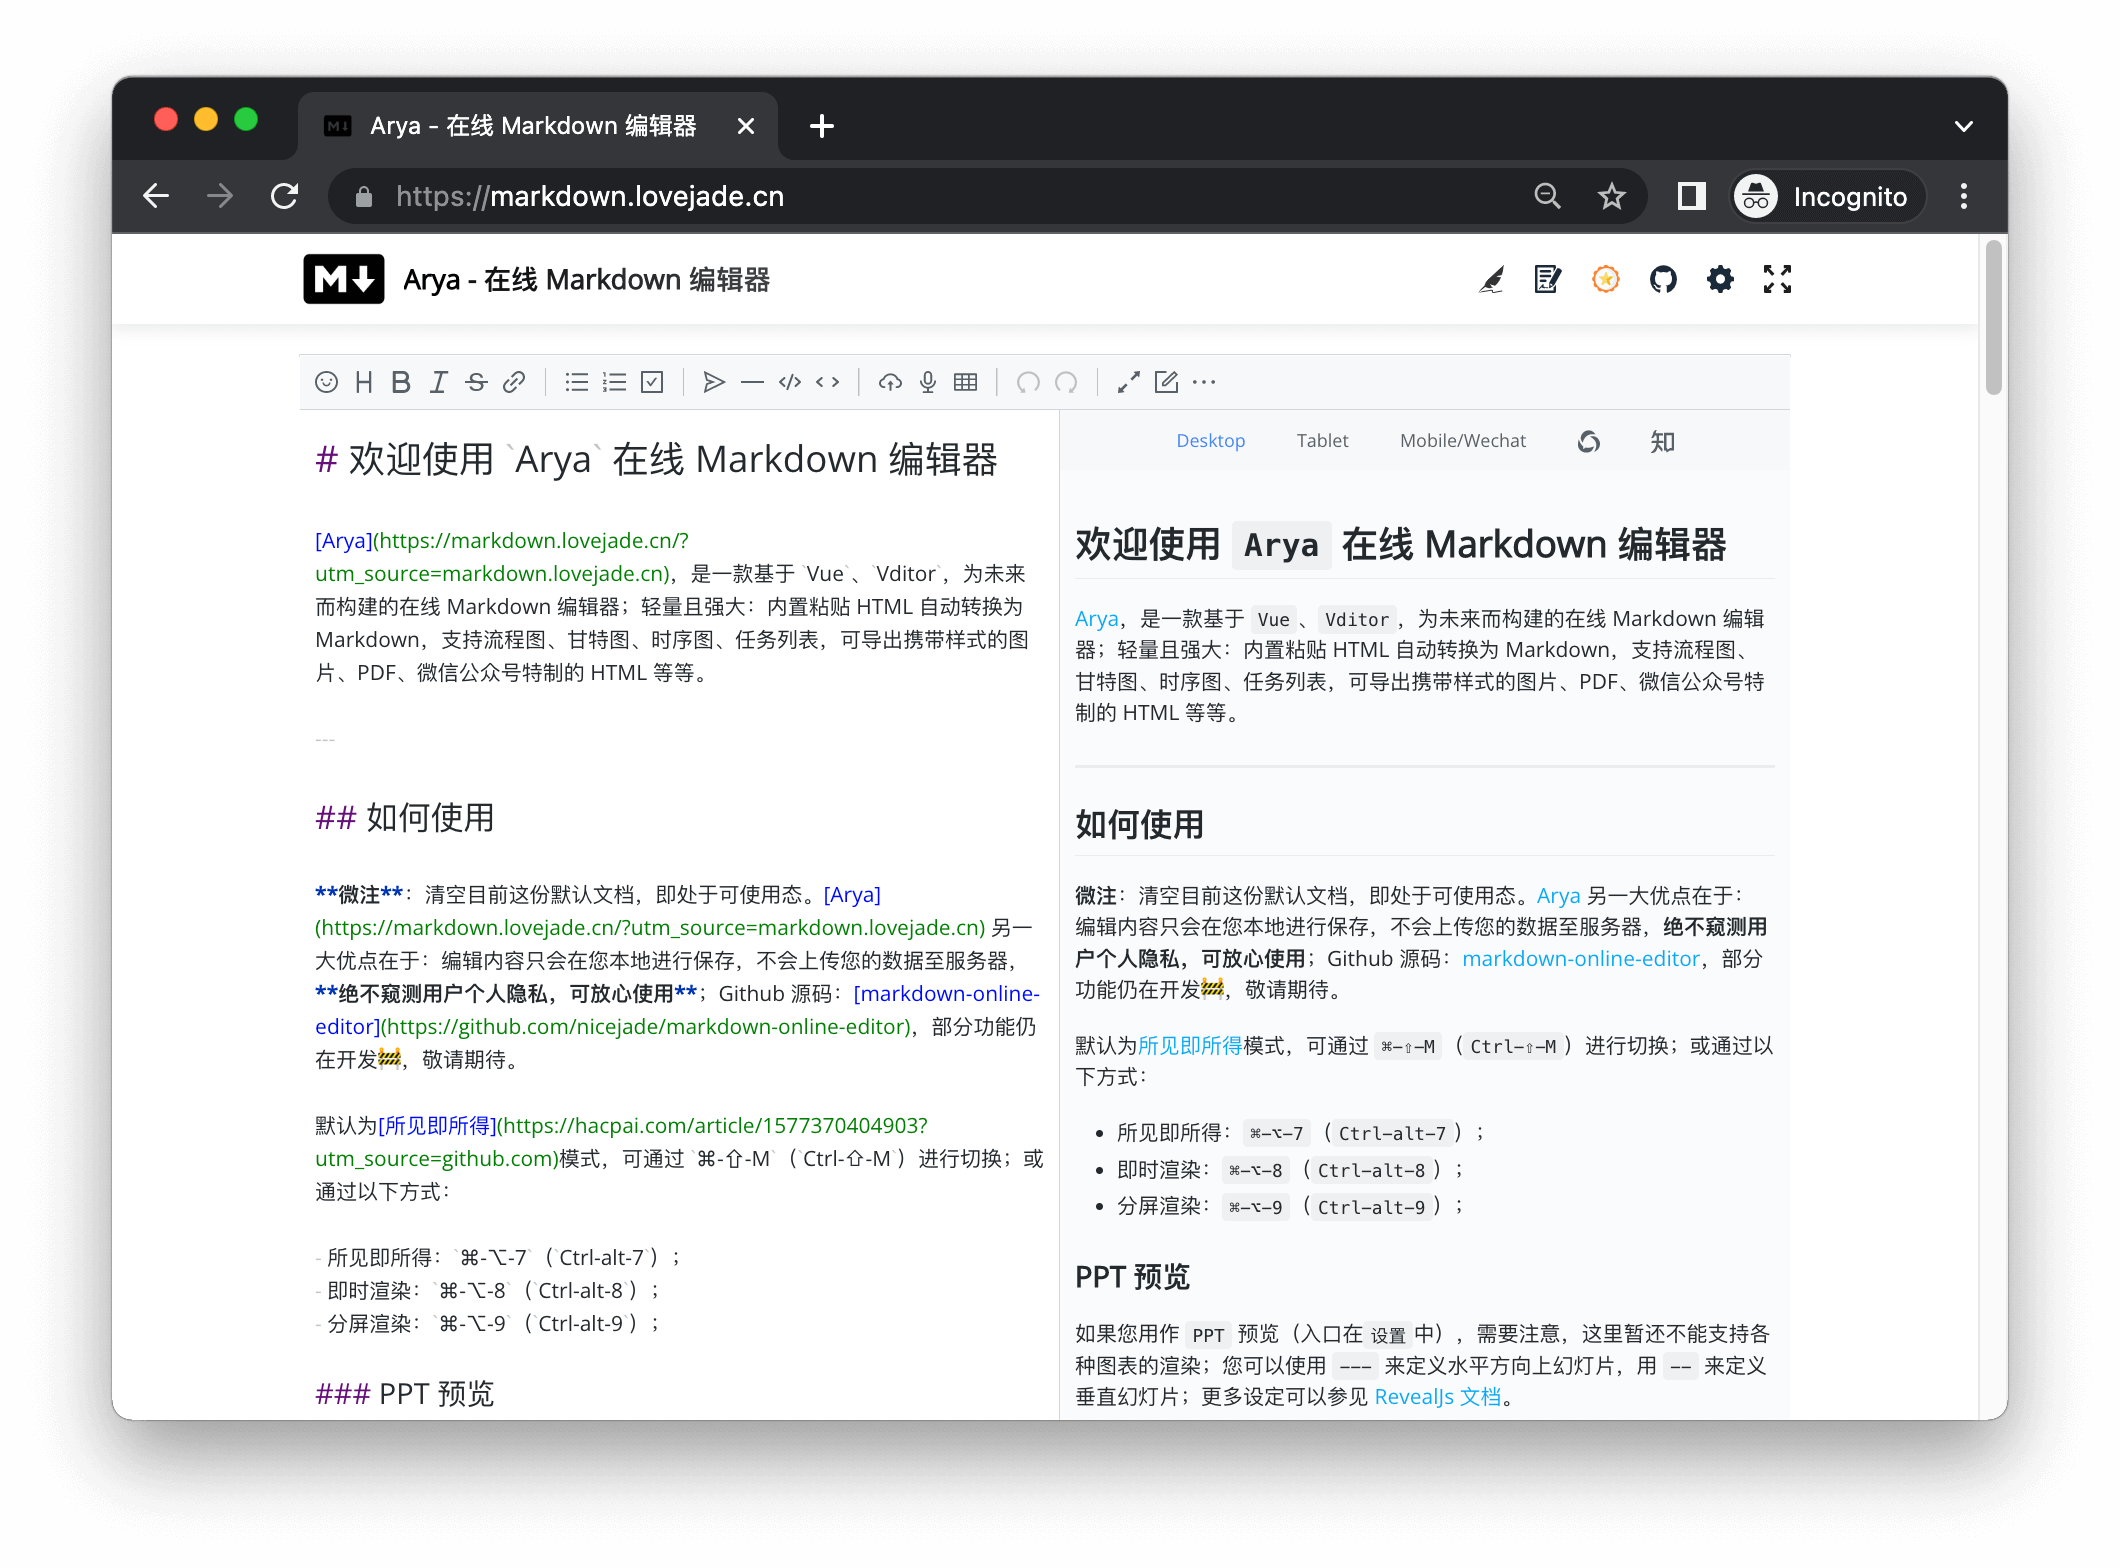Insert a table via toolbar
This screenshot has width=2120, height=1568.
tap(966, 382)
